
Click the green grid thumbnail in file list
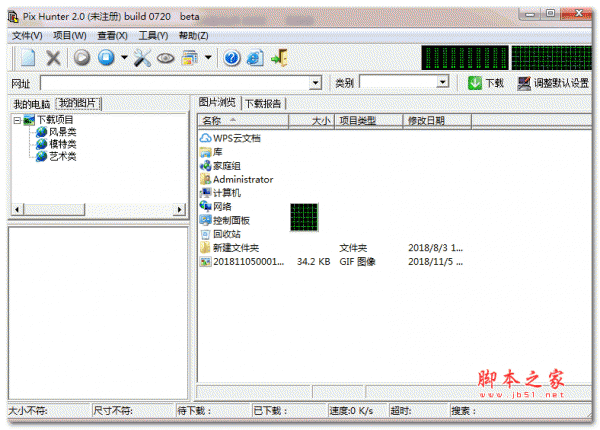[304, 217]
